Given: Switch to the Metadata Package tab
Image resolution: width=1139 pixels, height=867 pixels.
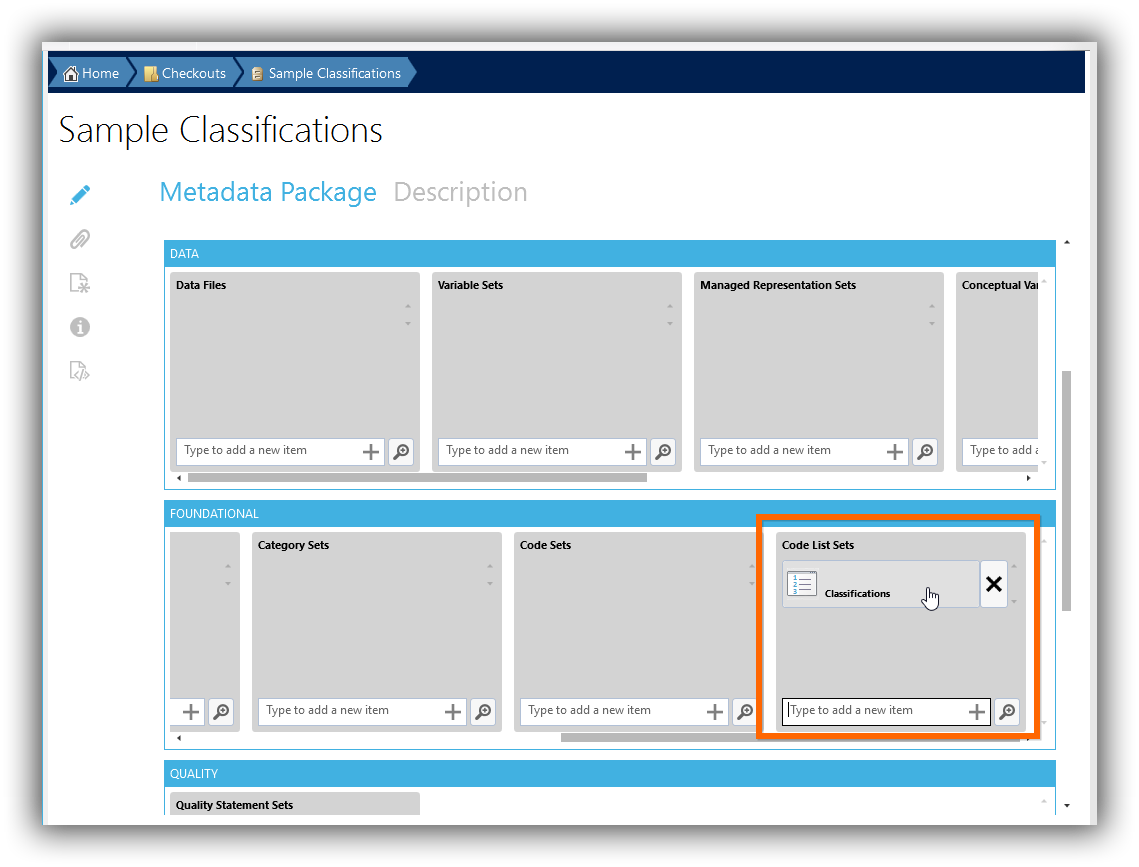Looking at the screenshot, I should pos(268,192).
